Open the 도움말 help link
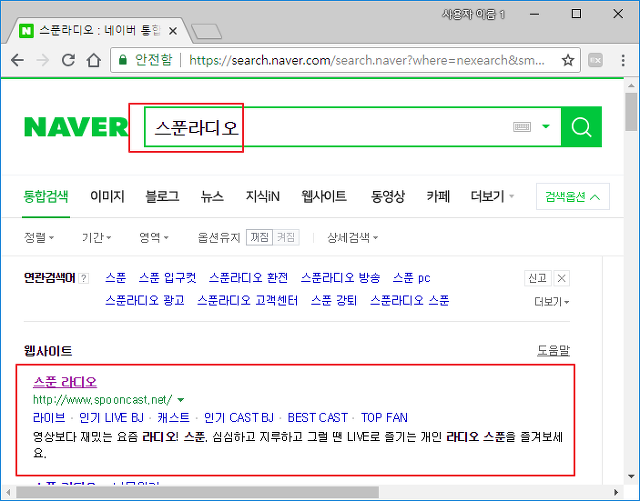640x501 pixels. coord(553,350)
